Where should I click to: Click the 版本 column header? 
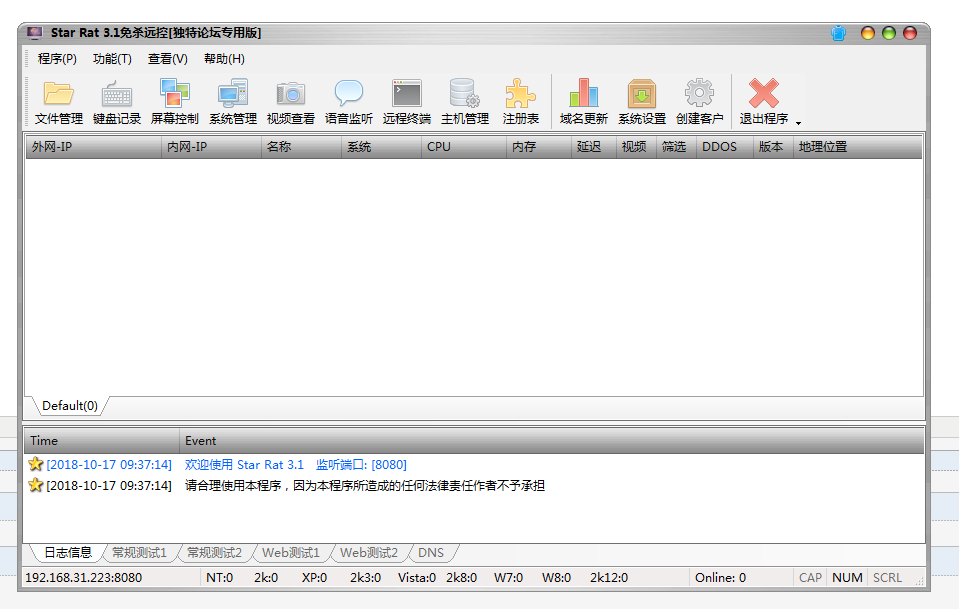[773, 147]
